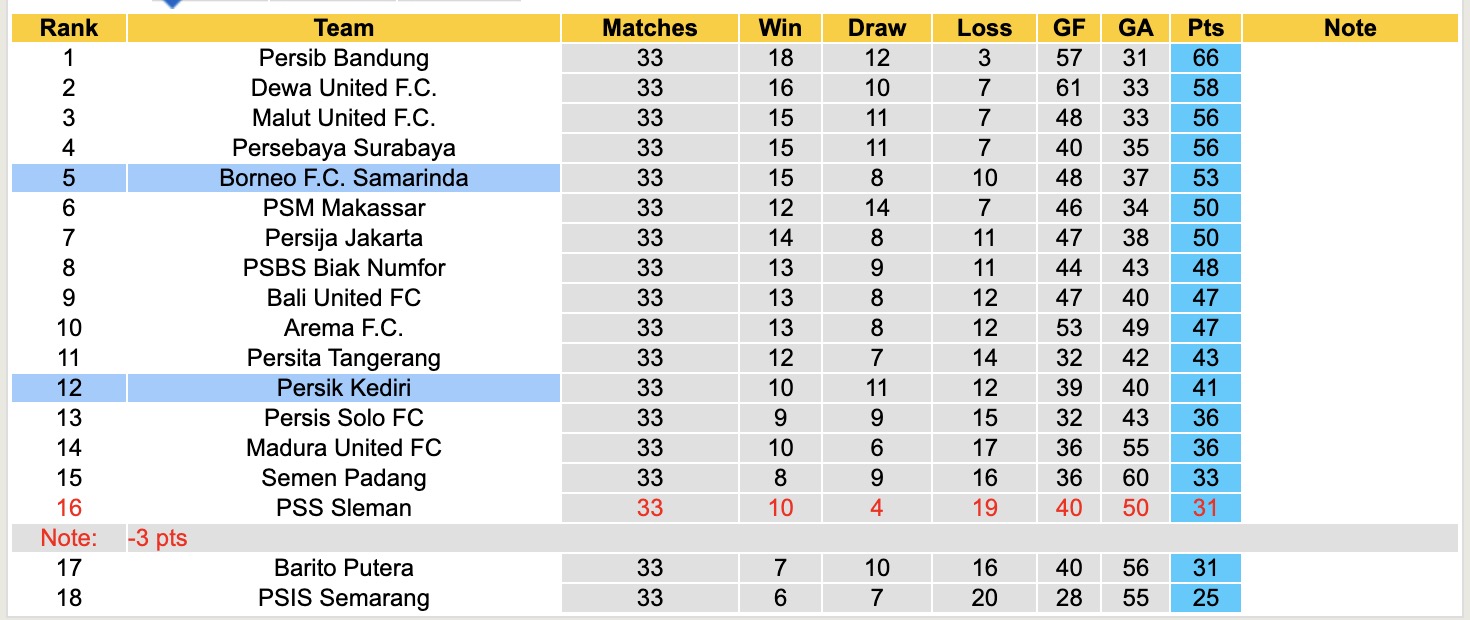The image size is (1470, 620).
Task: Open the PSM Makassar team entry
Action: click(x=343, y=208)
